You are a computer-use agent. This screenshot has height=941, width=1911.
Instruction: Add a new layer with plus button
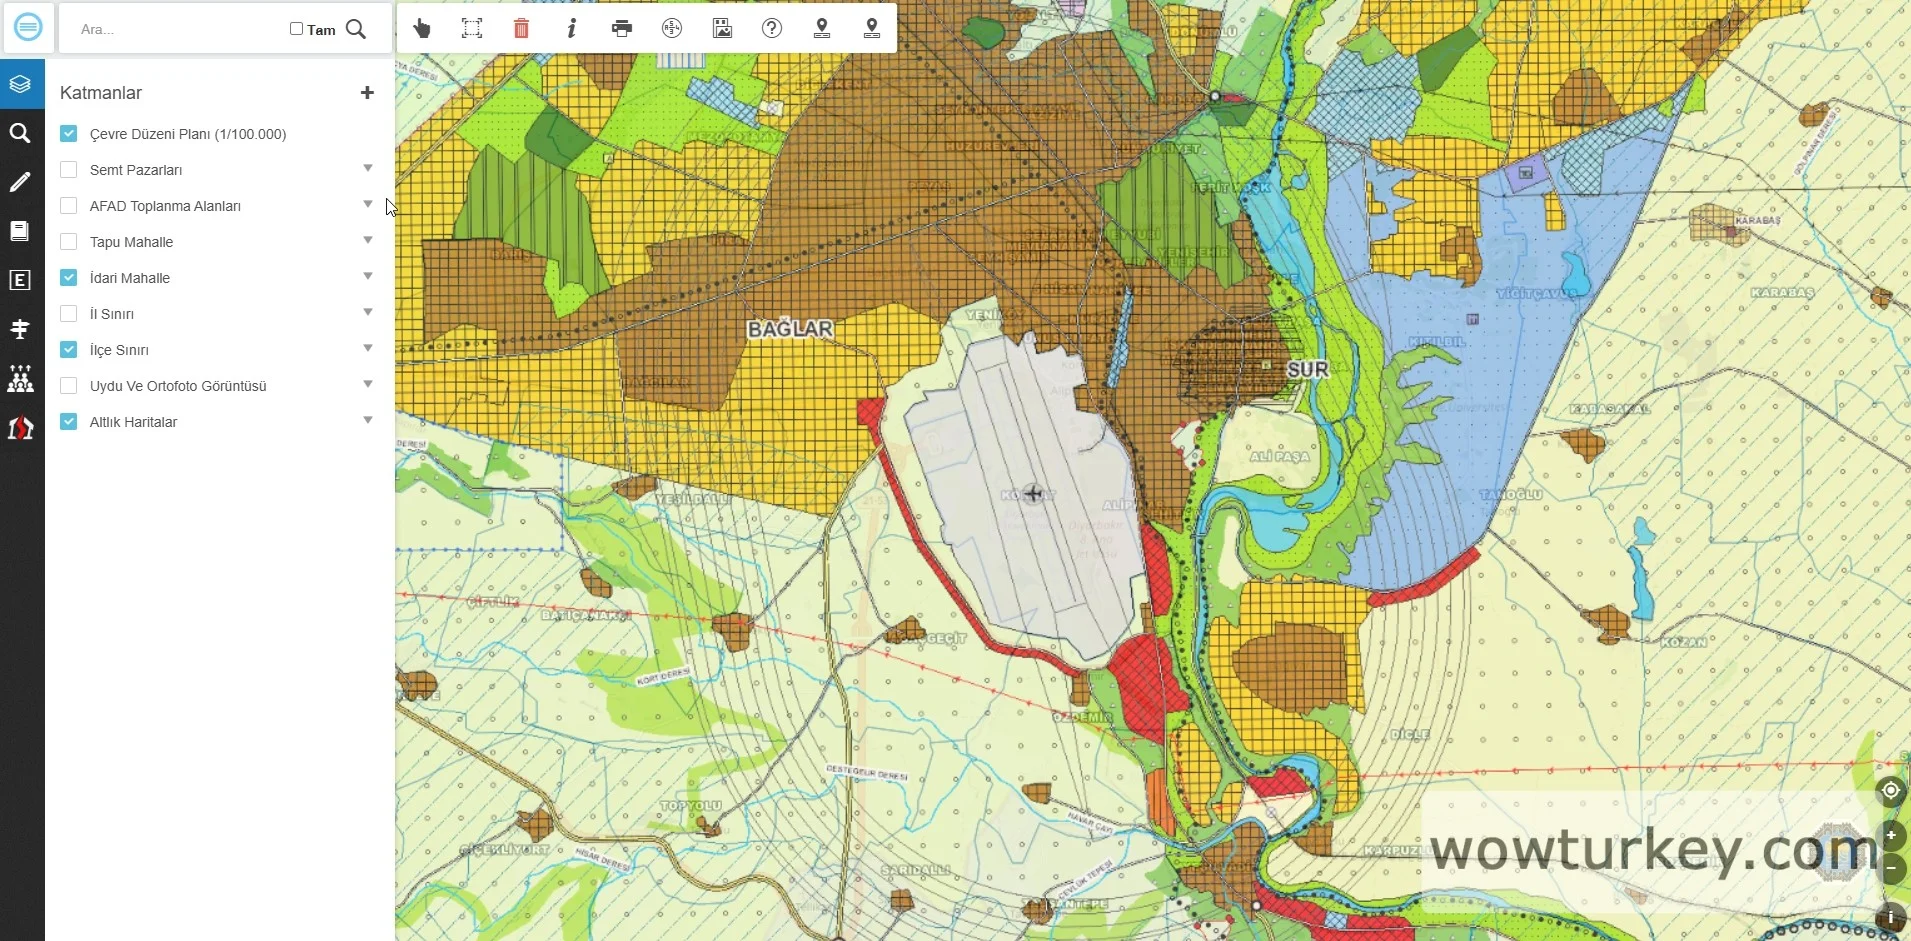pyautogui.click(x=367, y=93)
